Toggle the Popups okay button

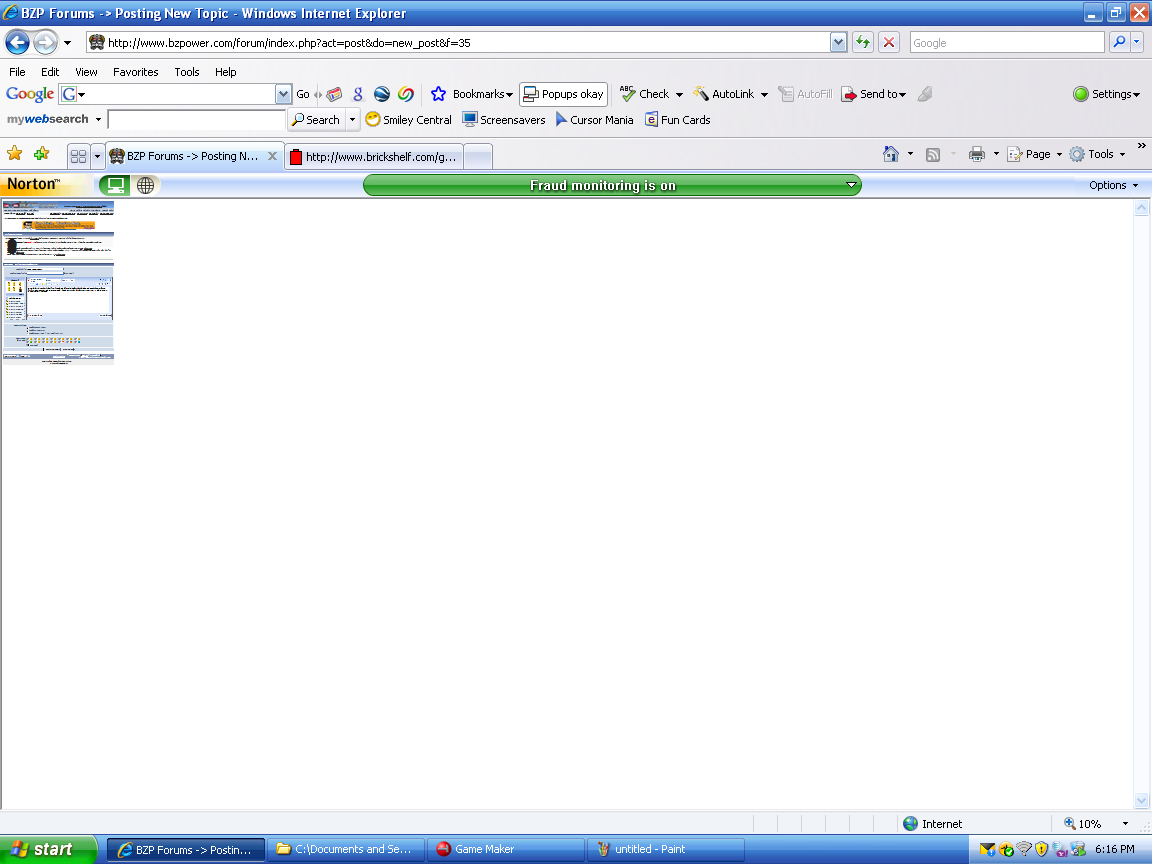pos(564,94)
